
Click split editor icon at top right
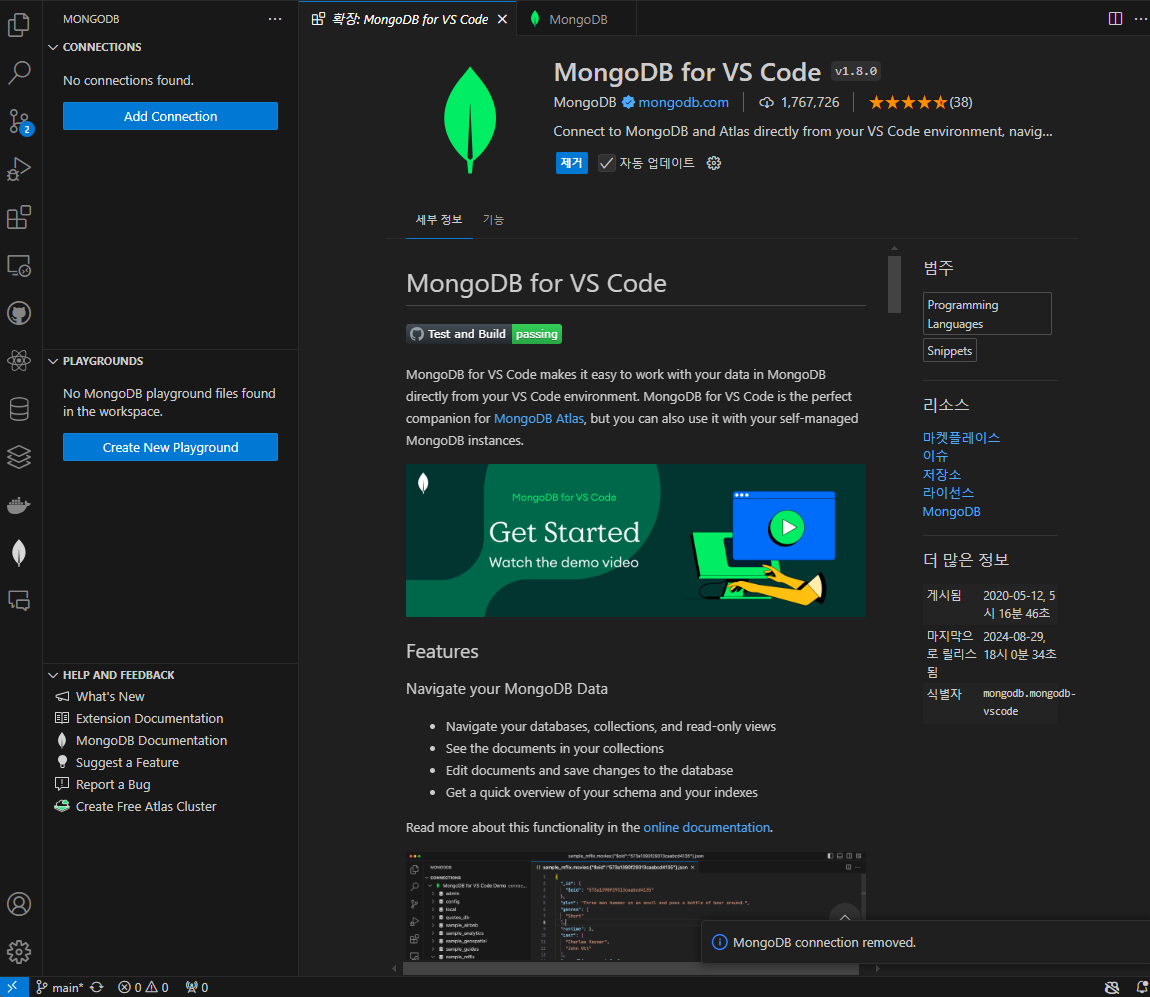(x=1115, y=19)
